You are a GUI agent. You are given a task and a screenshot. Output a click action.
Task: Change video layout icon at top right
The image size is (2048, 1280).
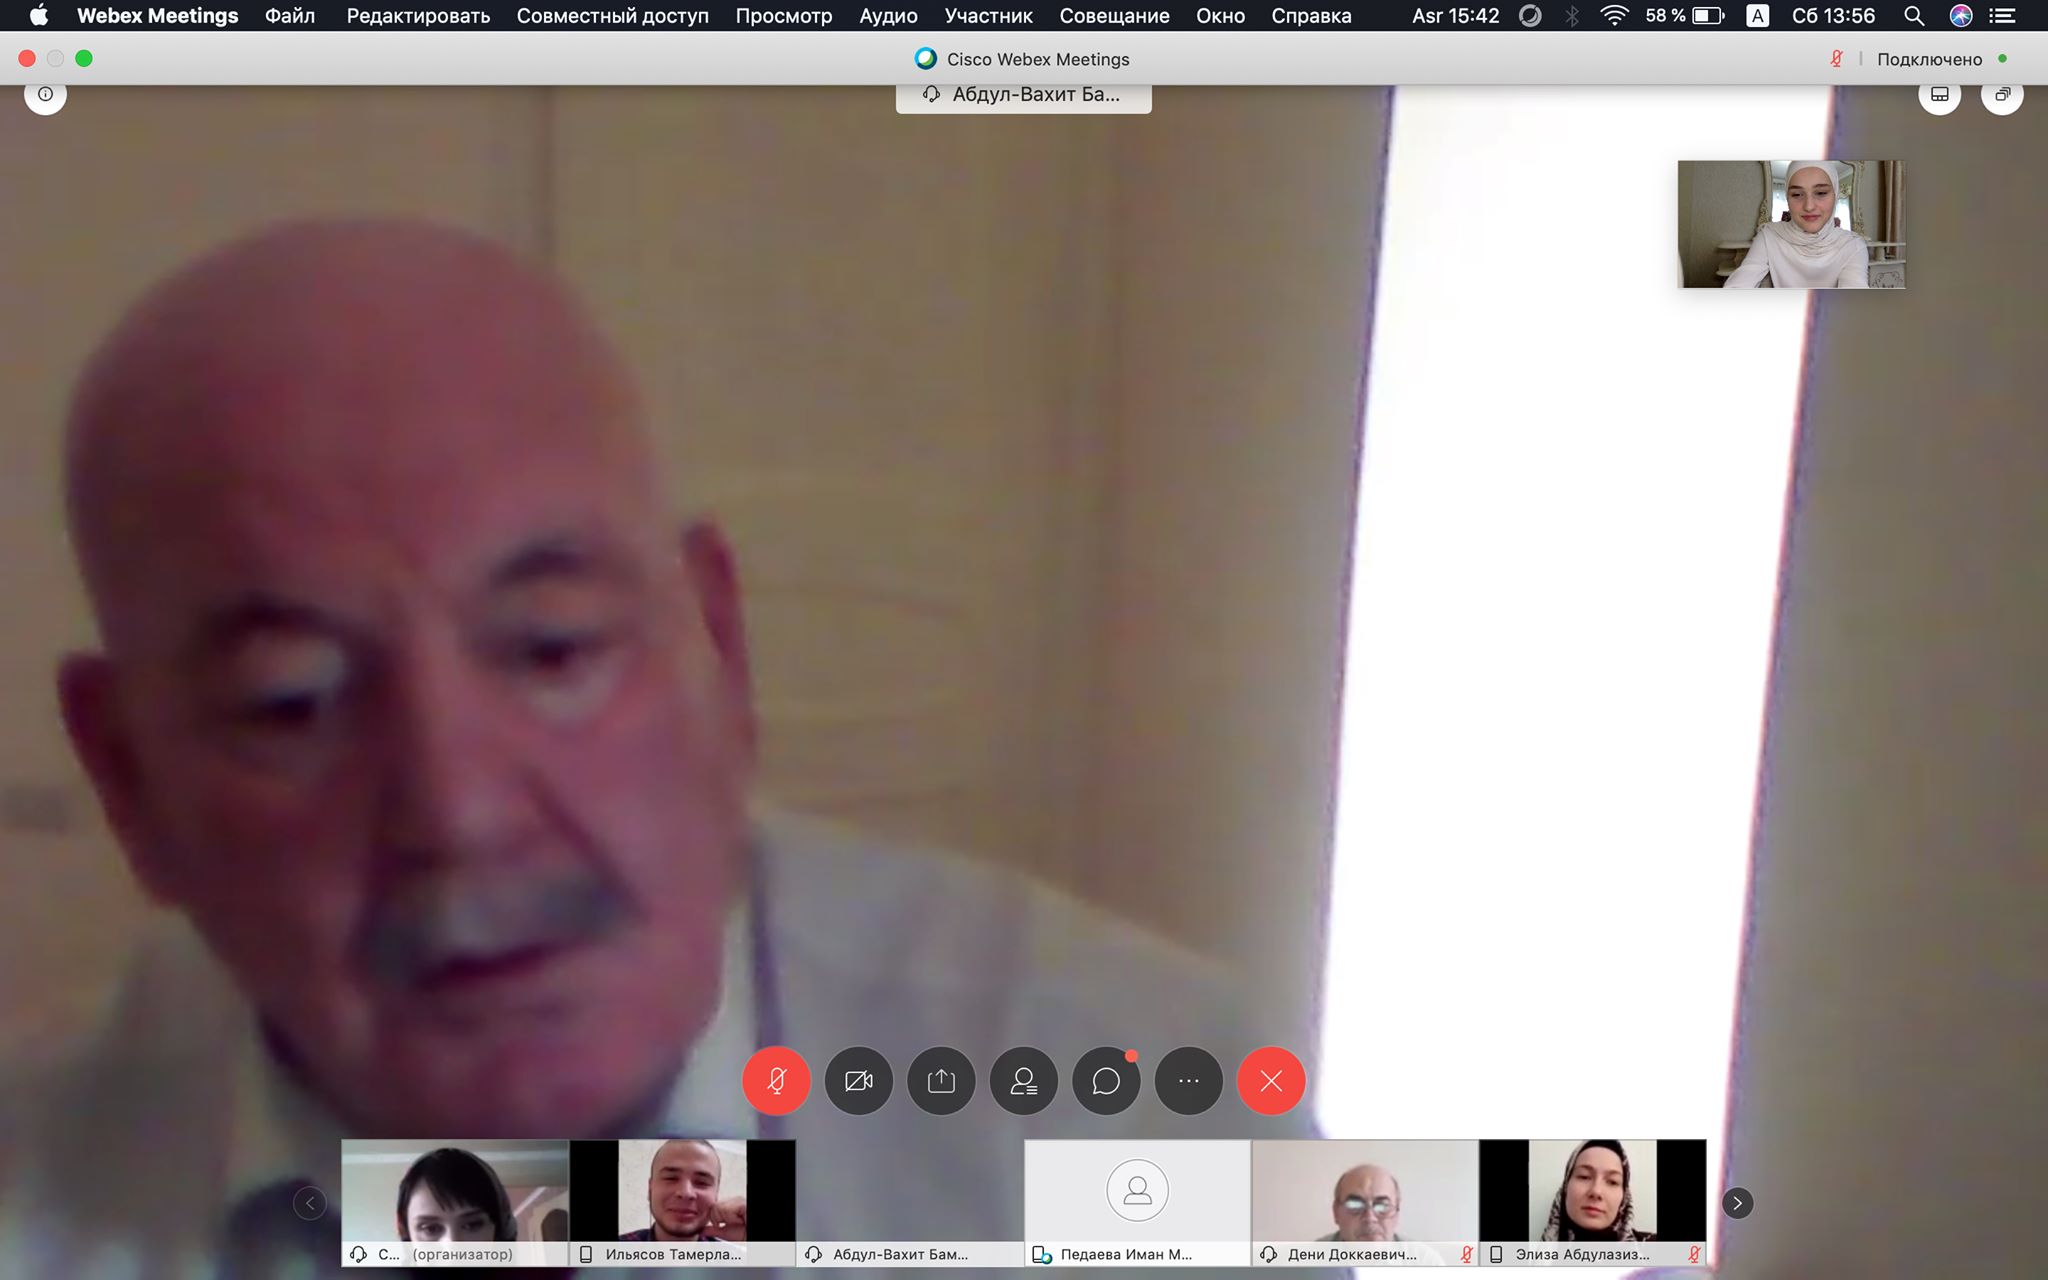click(x=1940, y=94)
